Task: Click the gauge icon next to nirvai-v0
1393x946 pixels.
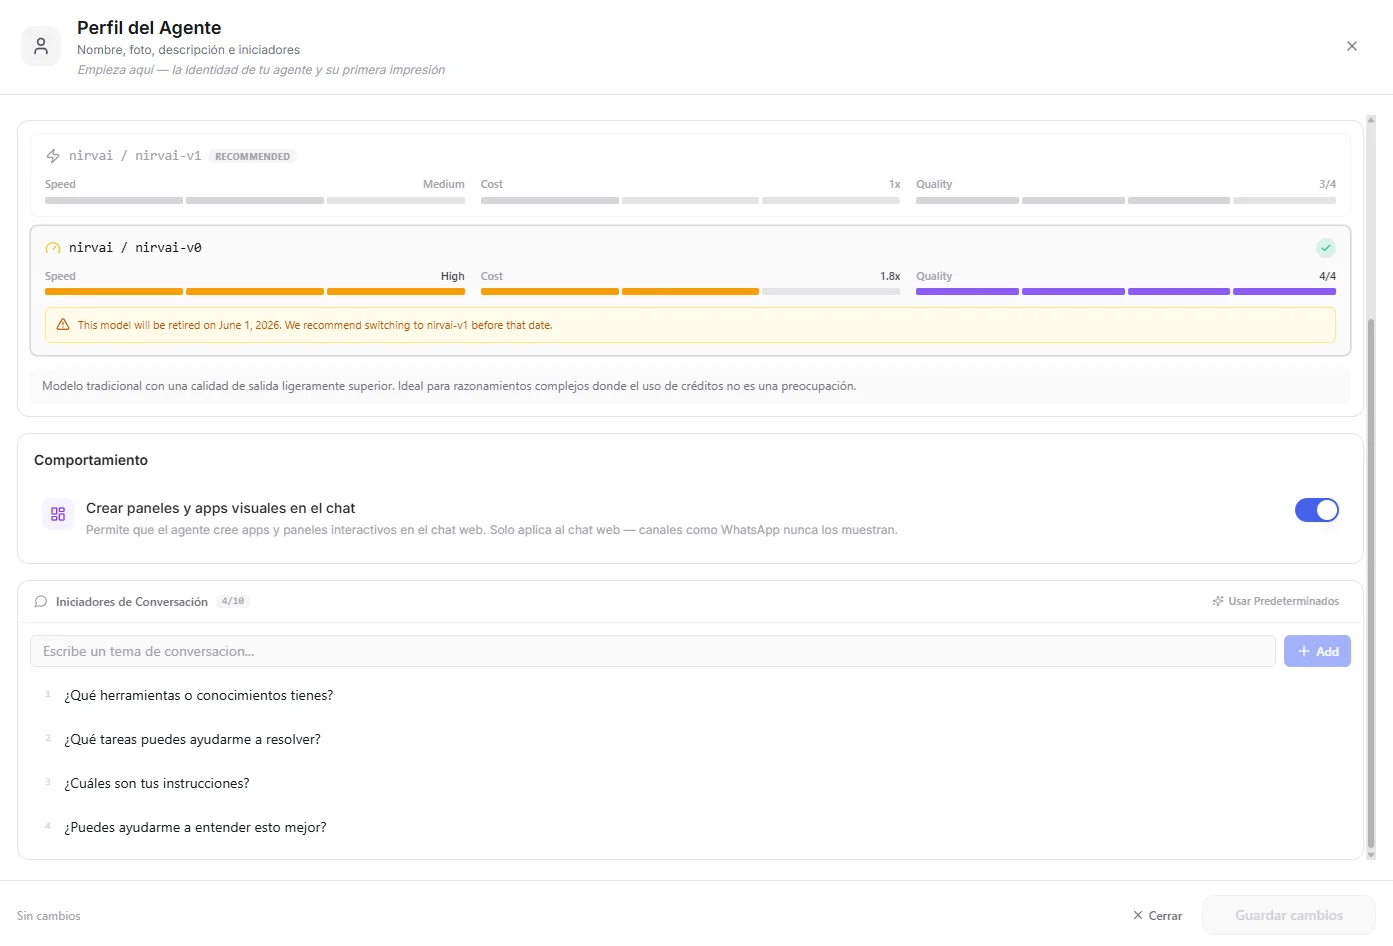Action: (x=53, y=248)
